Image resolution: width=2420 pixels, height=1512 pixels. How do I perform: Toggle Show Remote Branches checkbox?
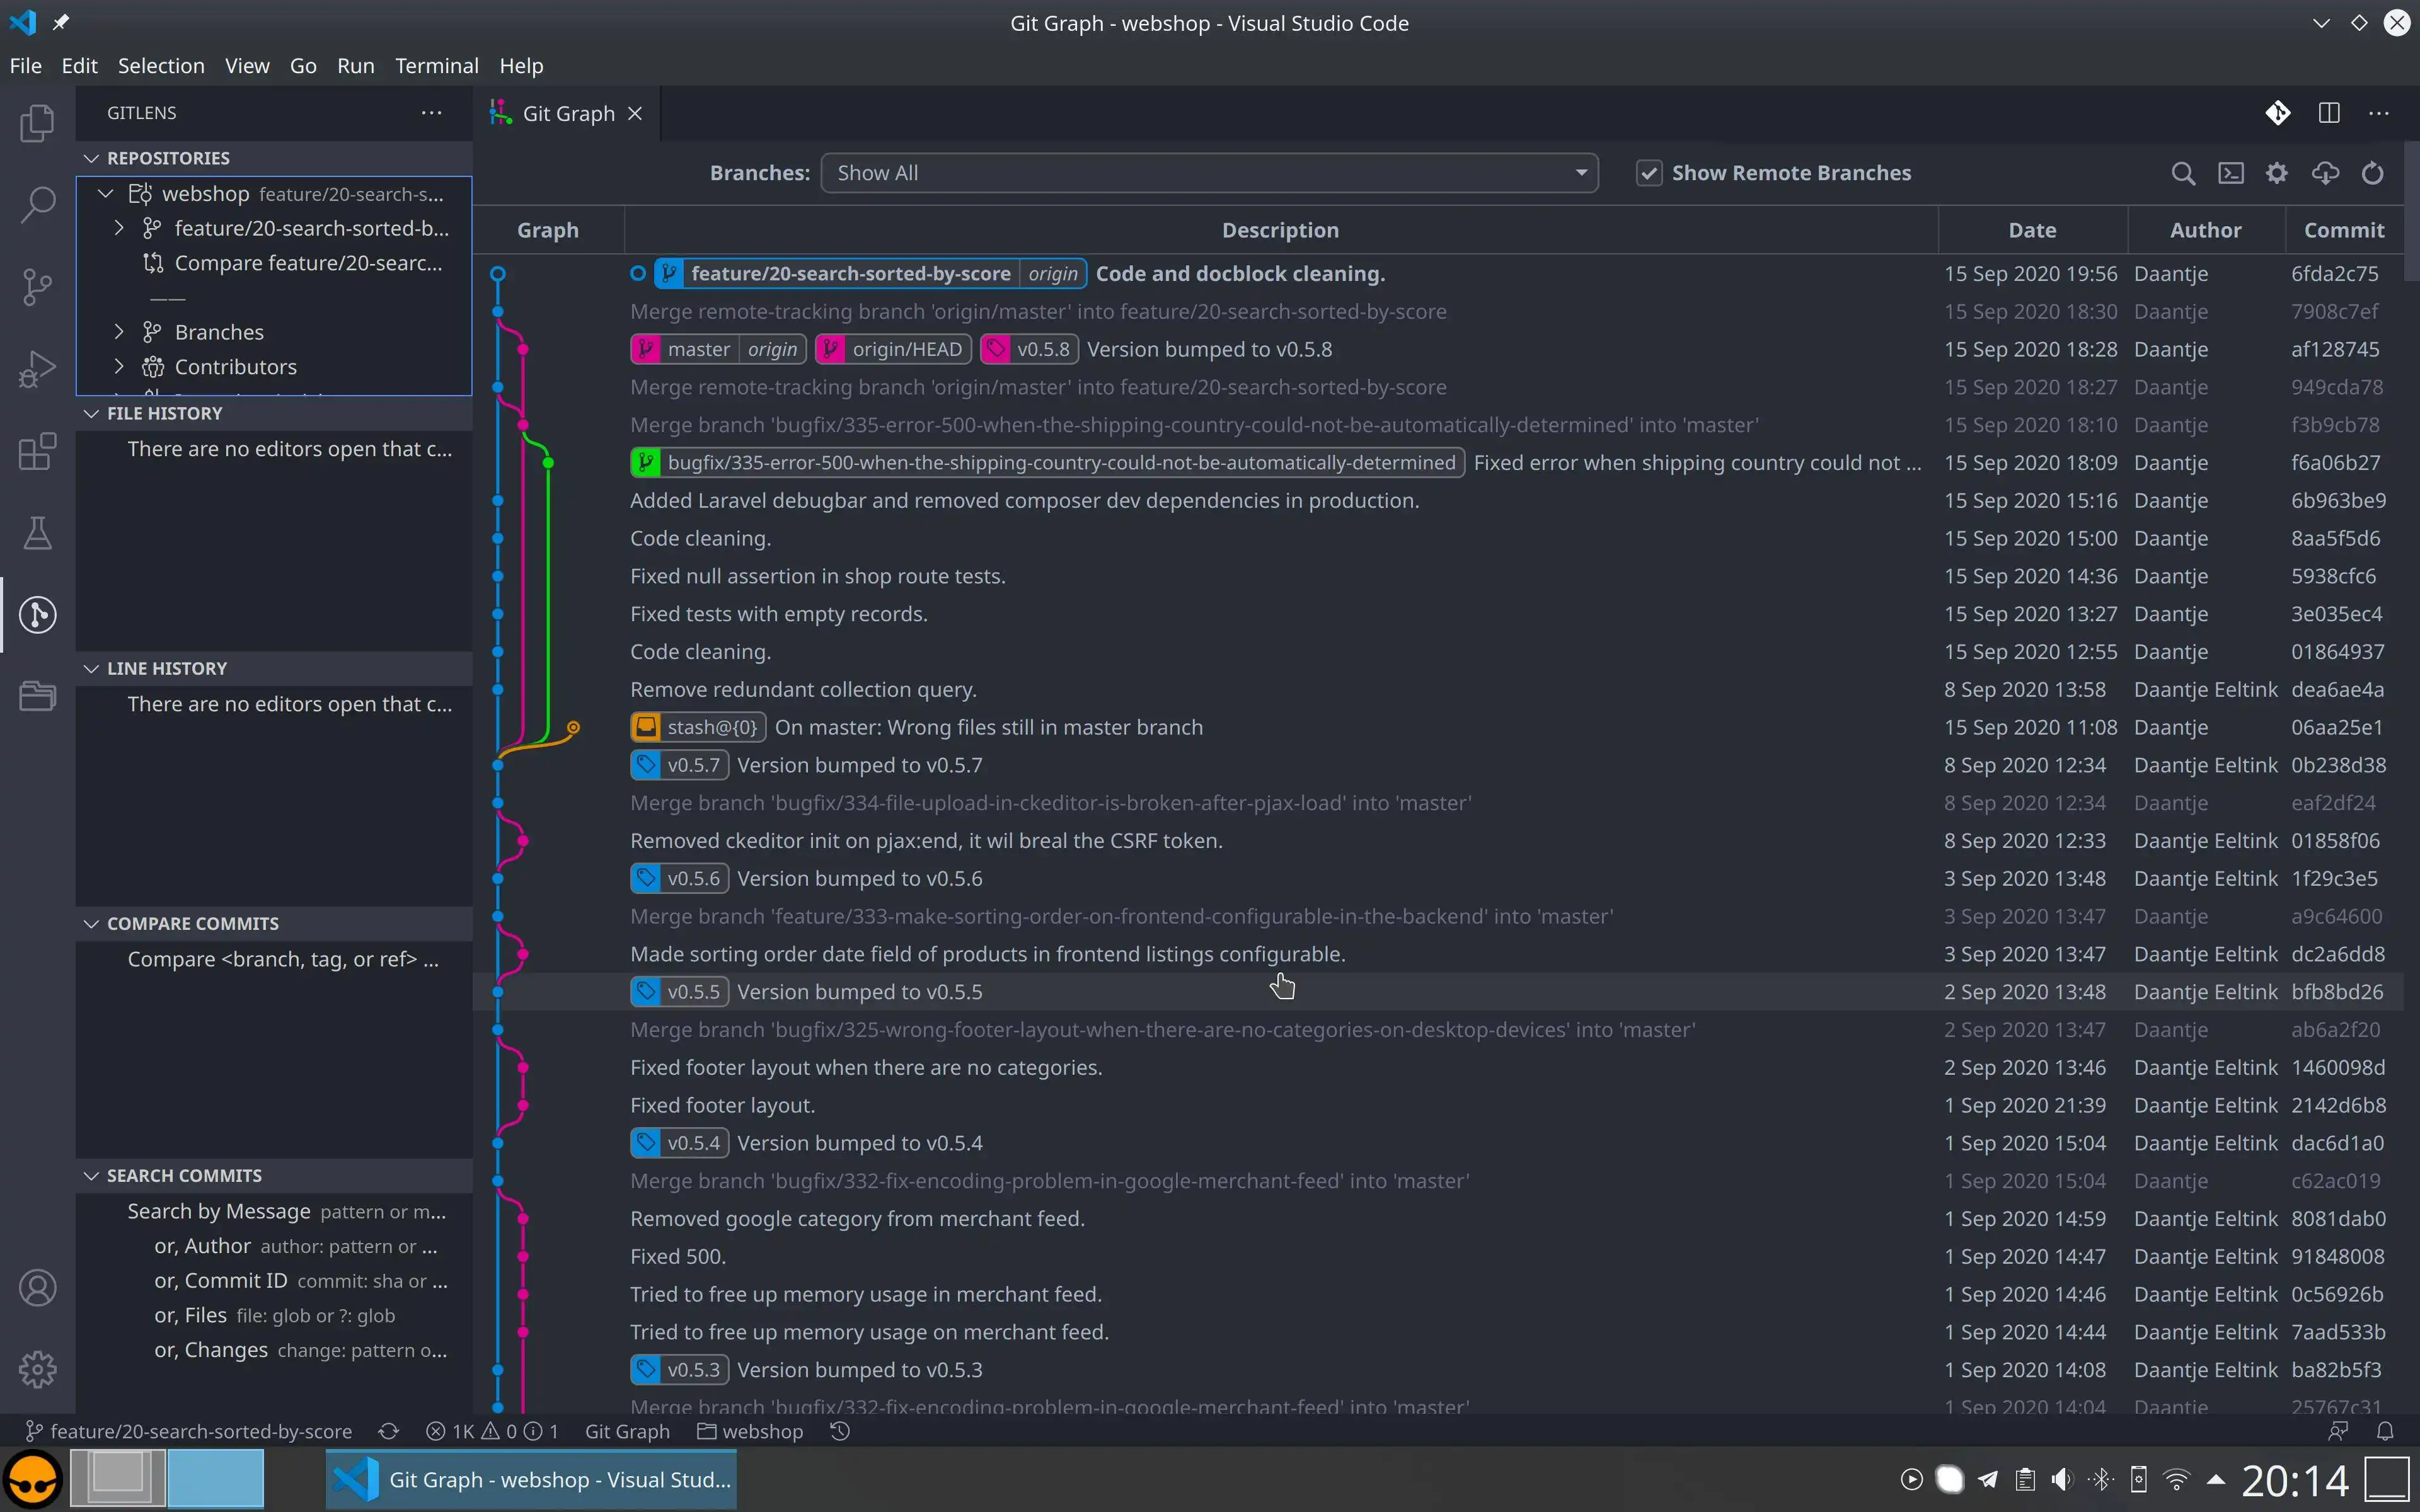coord(1649,173)
